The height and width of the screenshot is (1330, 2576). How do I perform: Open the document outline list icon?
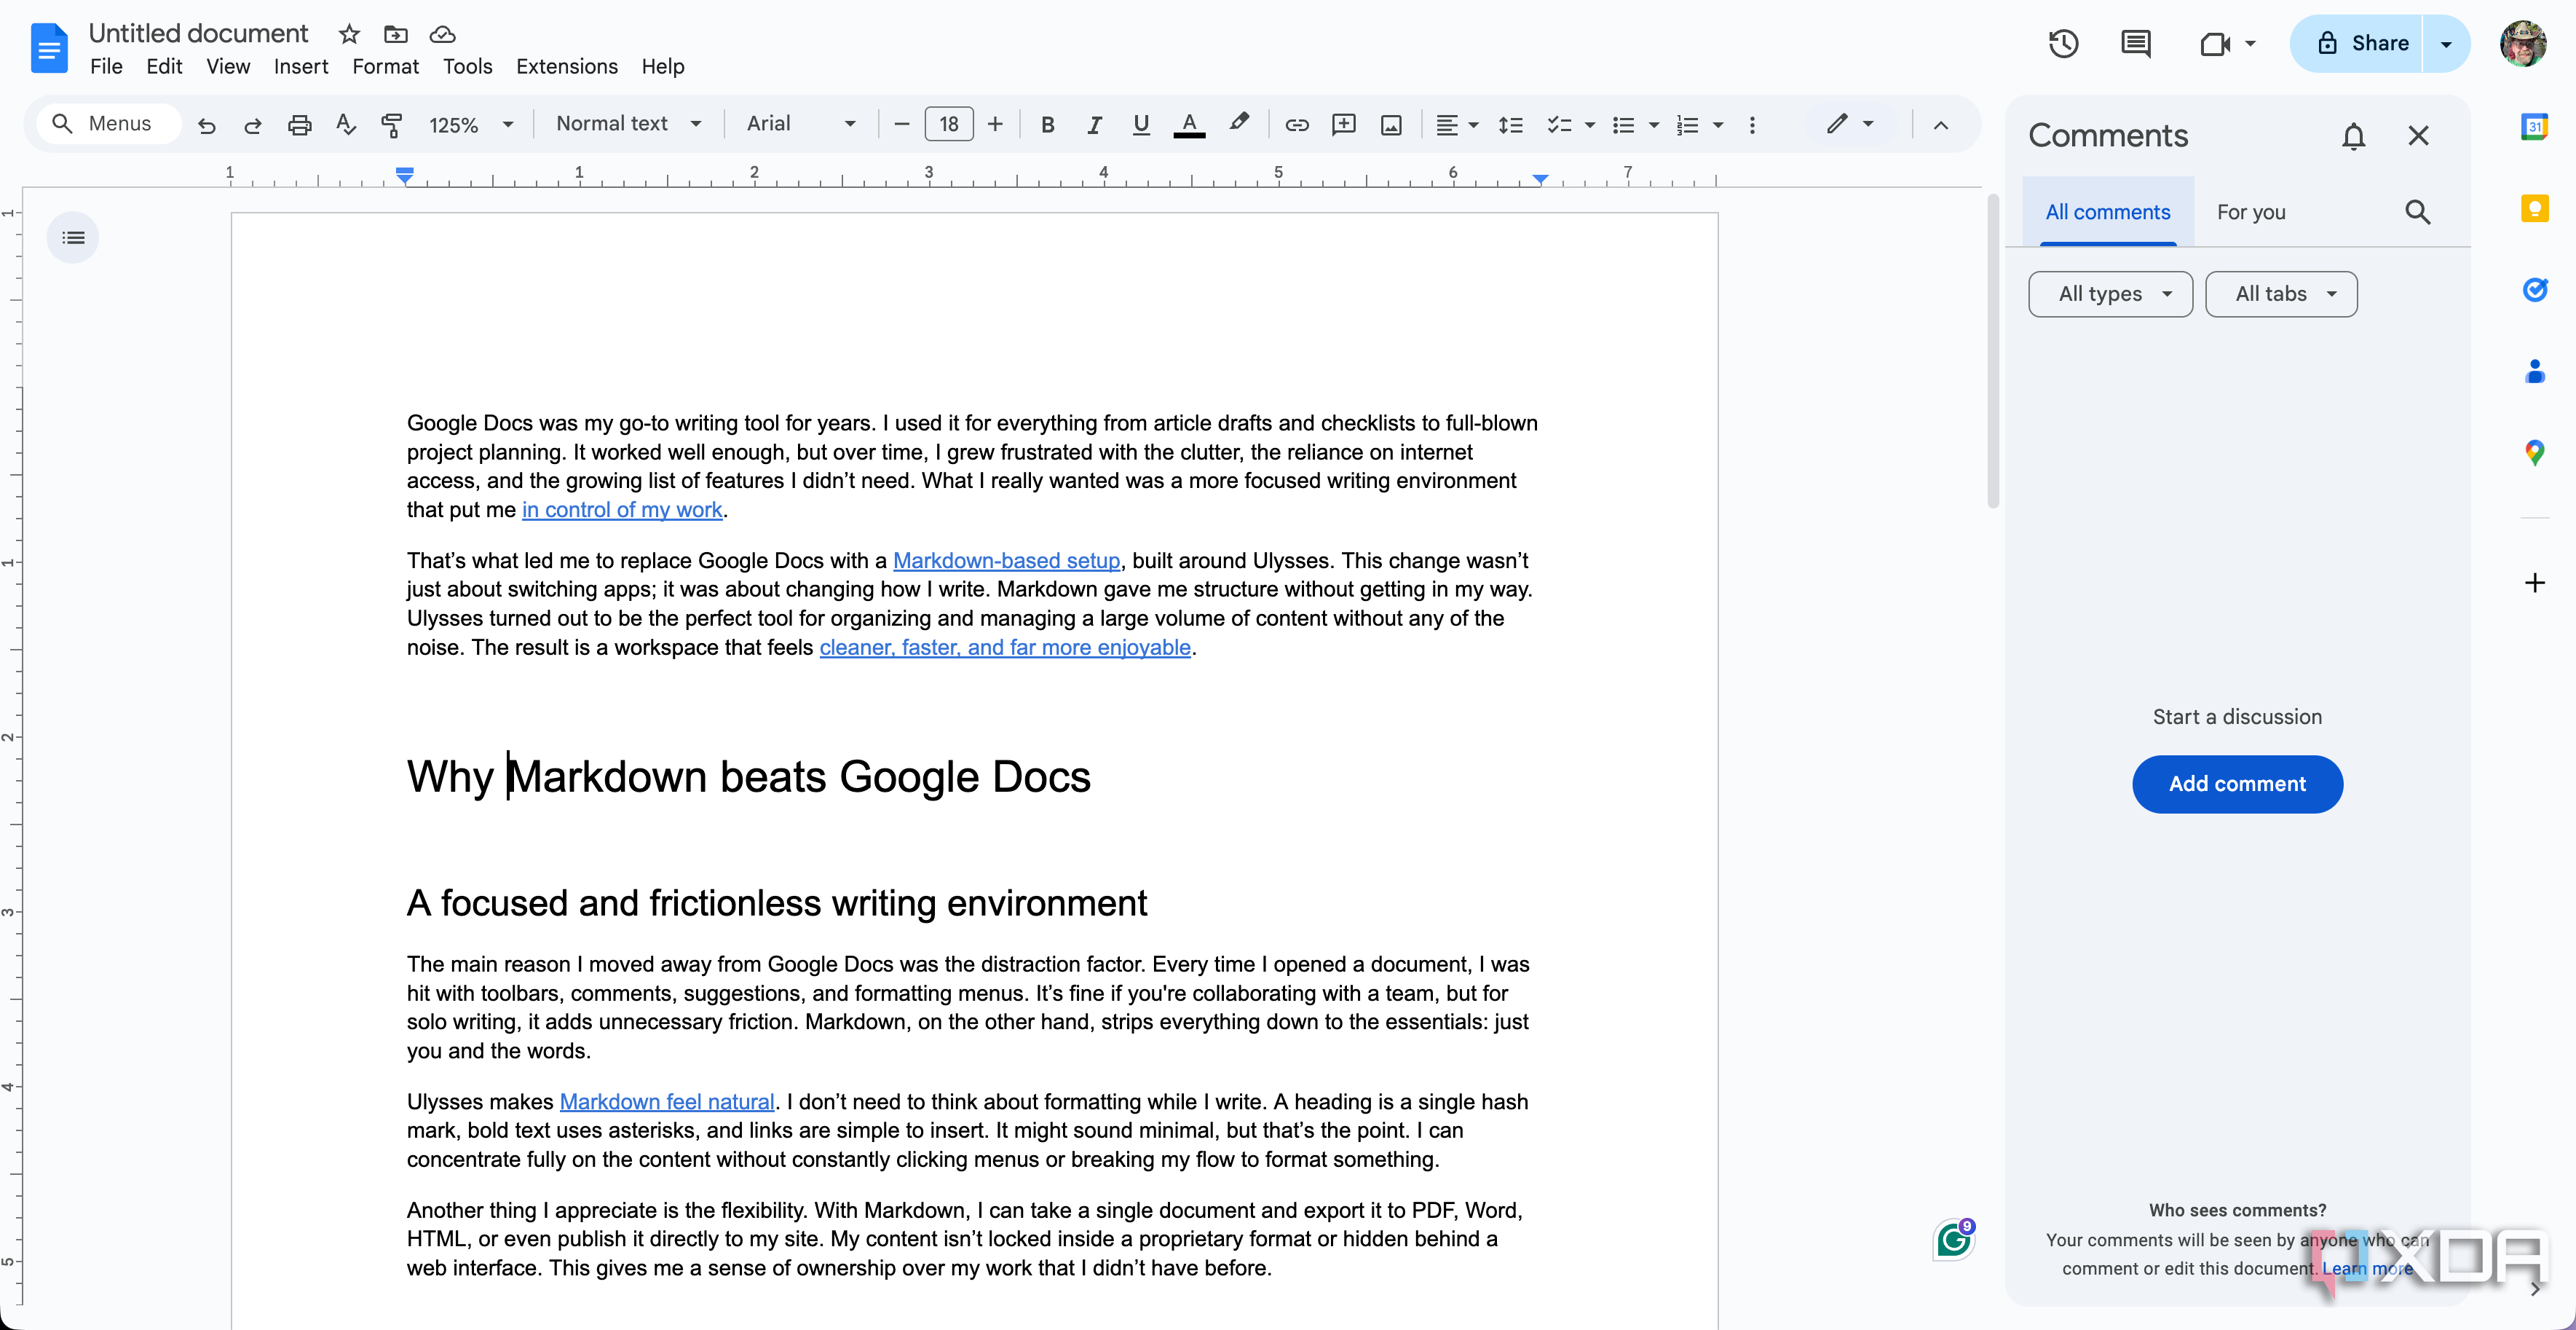[x=73, y=238]
